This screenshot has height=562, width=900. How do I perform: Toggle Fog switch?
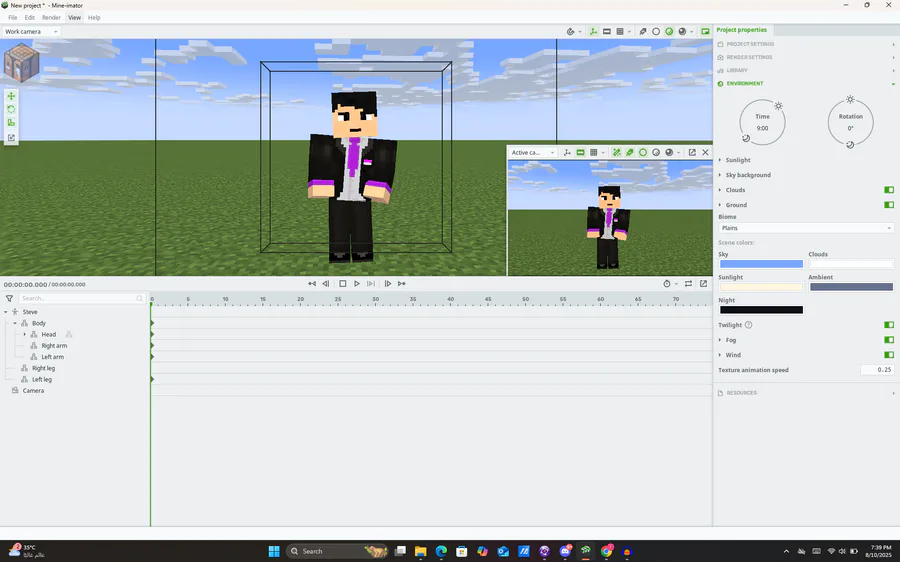pos(889,340)
